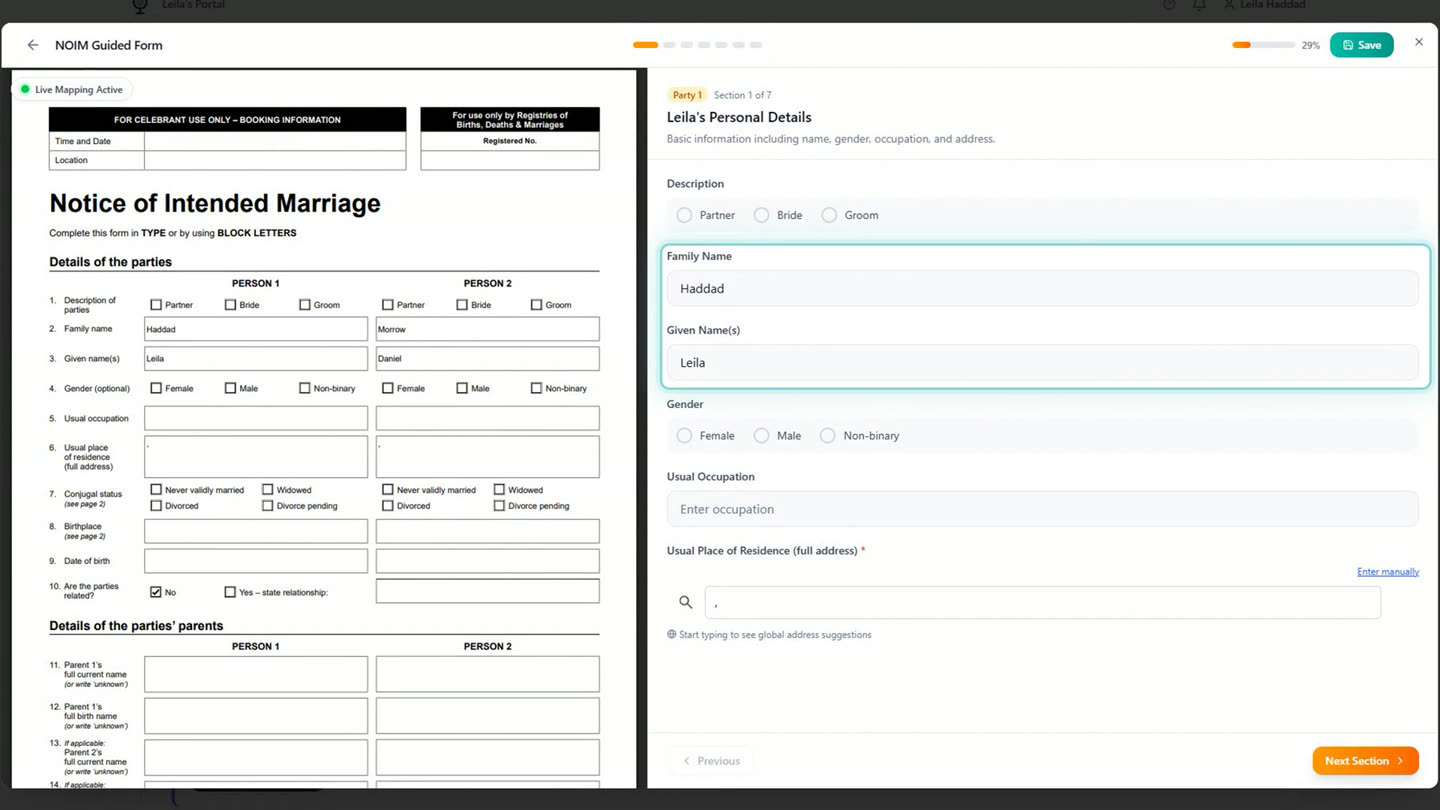Choose Male under Gender
This screenshot has width=1440, height=810.
point(761,436)
